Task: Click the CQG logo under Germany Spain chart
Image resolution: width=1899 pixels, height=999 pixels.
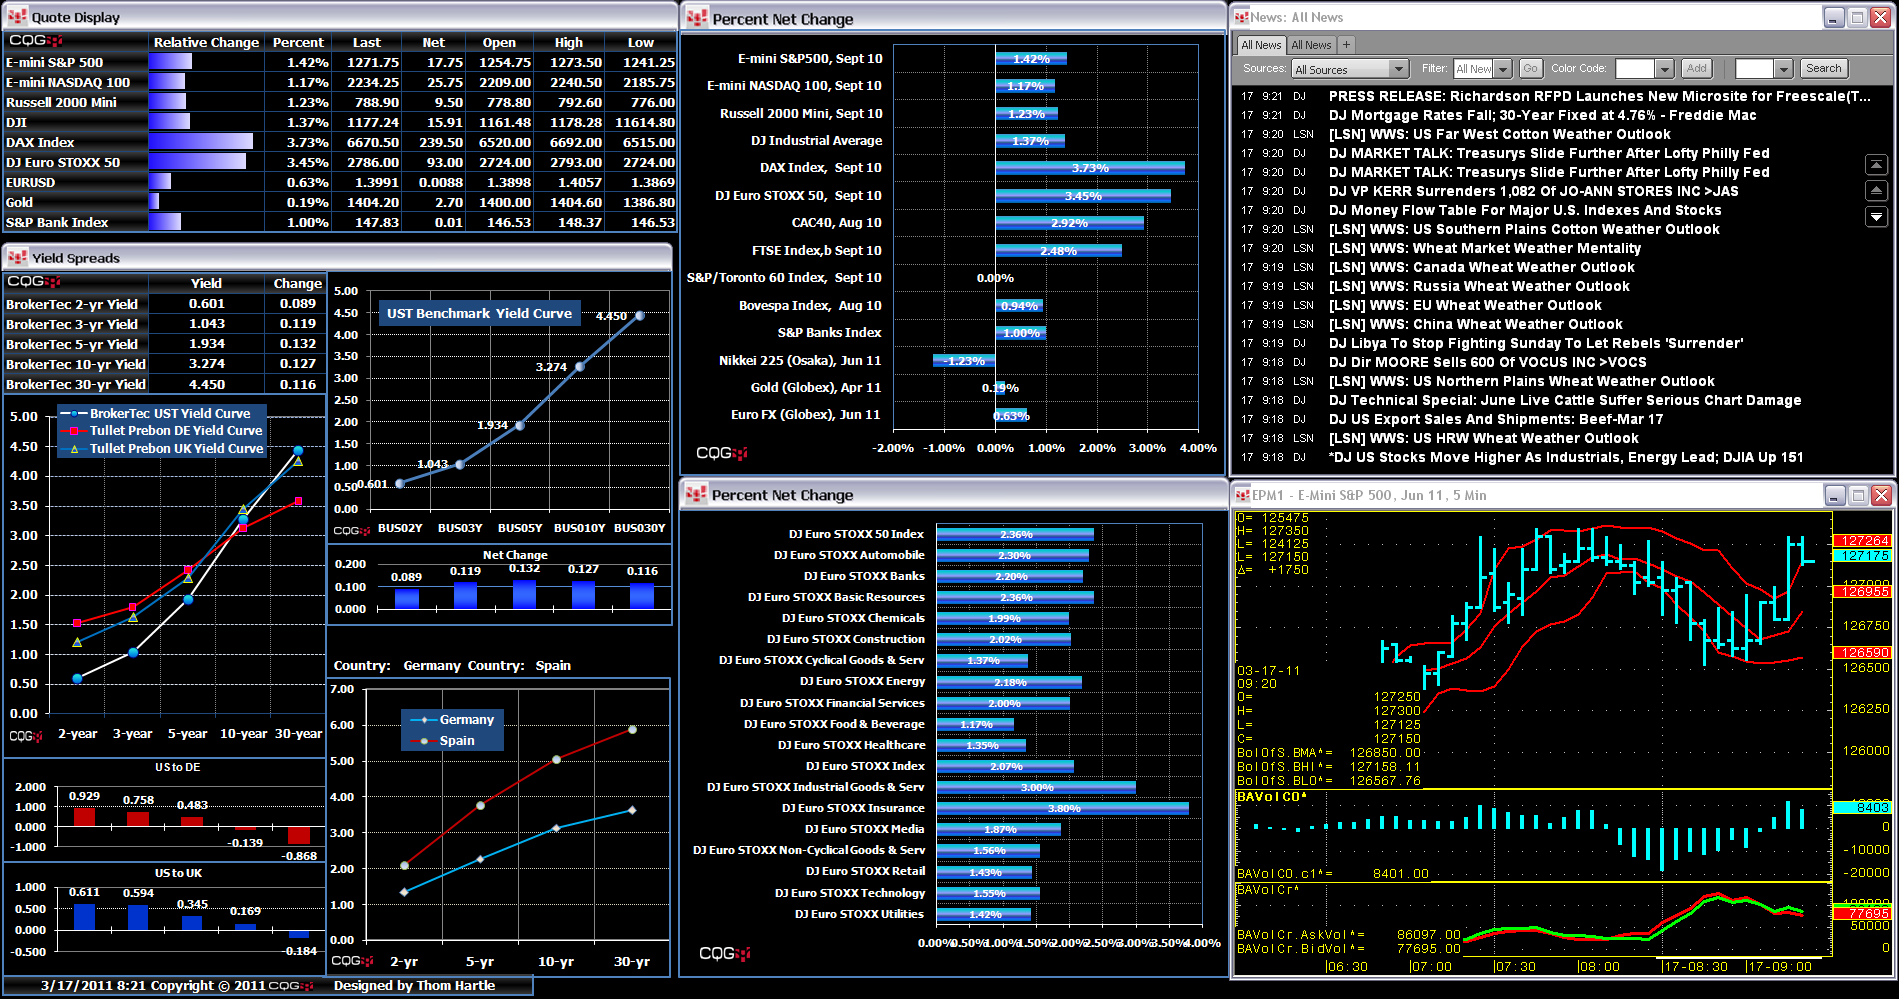Action: click(352, 961)
